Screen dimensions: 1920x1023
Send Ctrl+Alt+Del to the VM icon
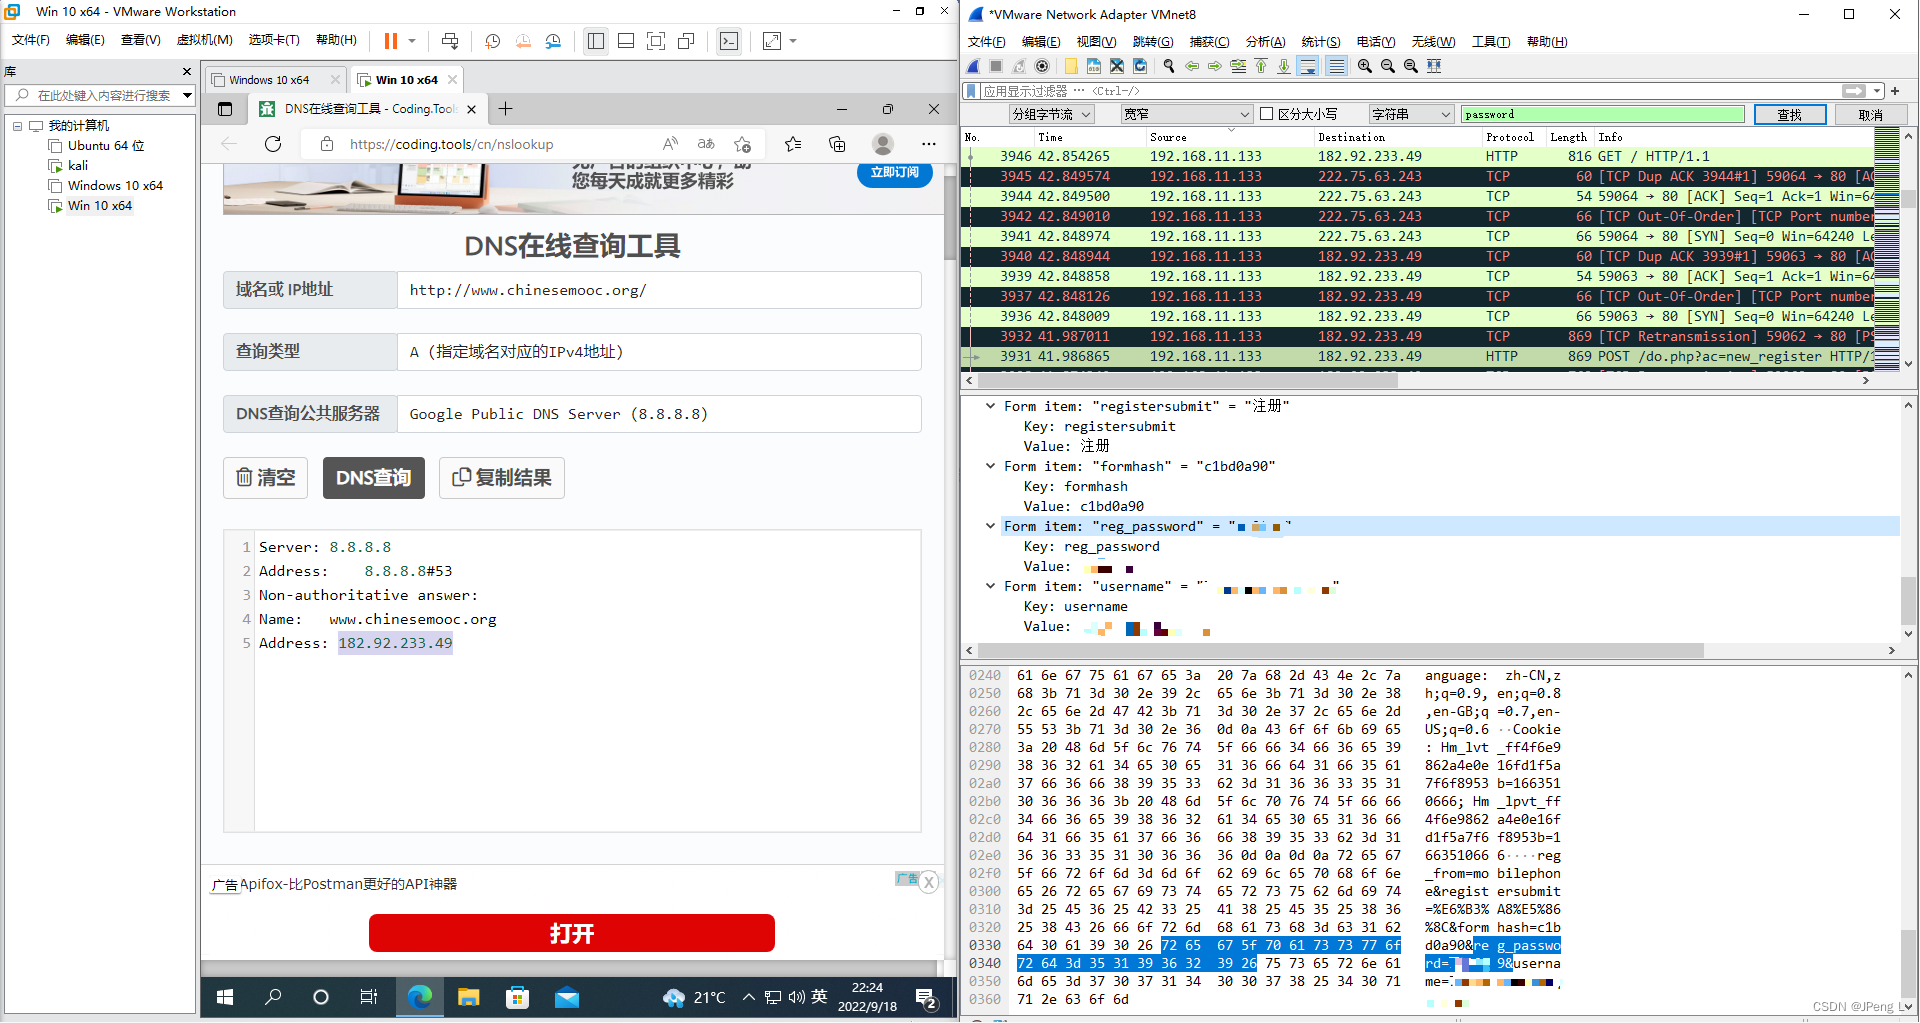point(450,41)
